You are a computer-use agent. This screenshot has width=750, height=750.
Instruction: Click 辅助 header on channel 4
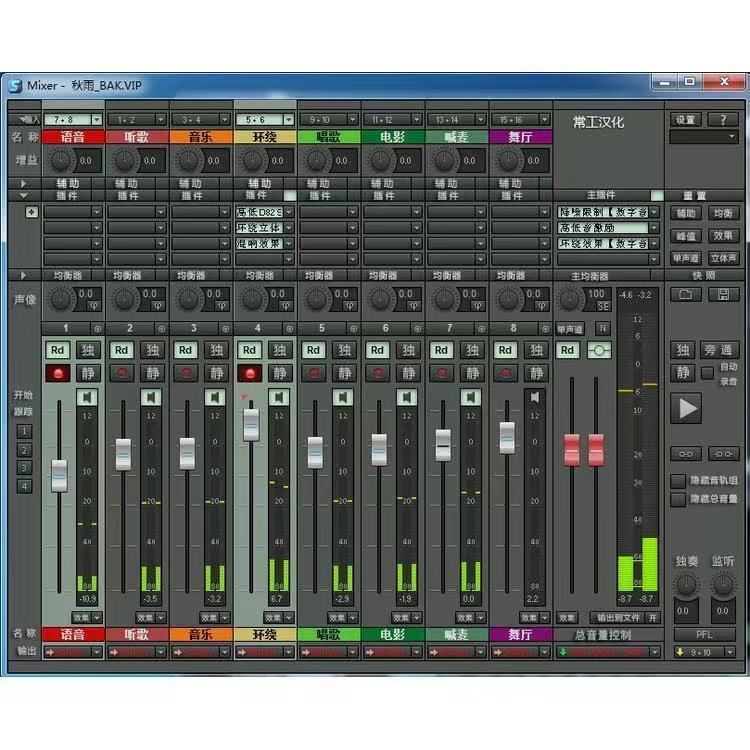point(260,183)
